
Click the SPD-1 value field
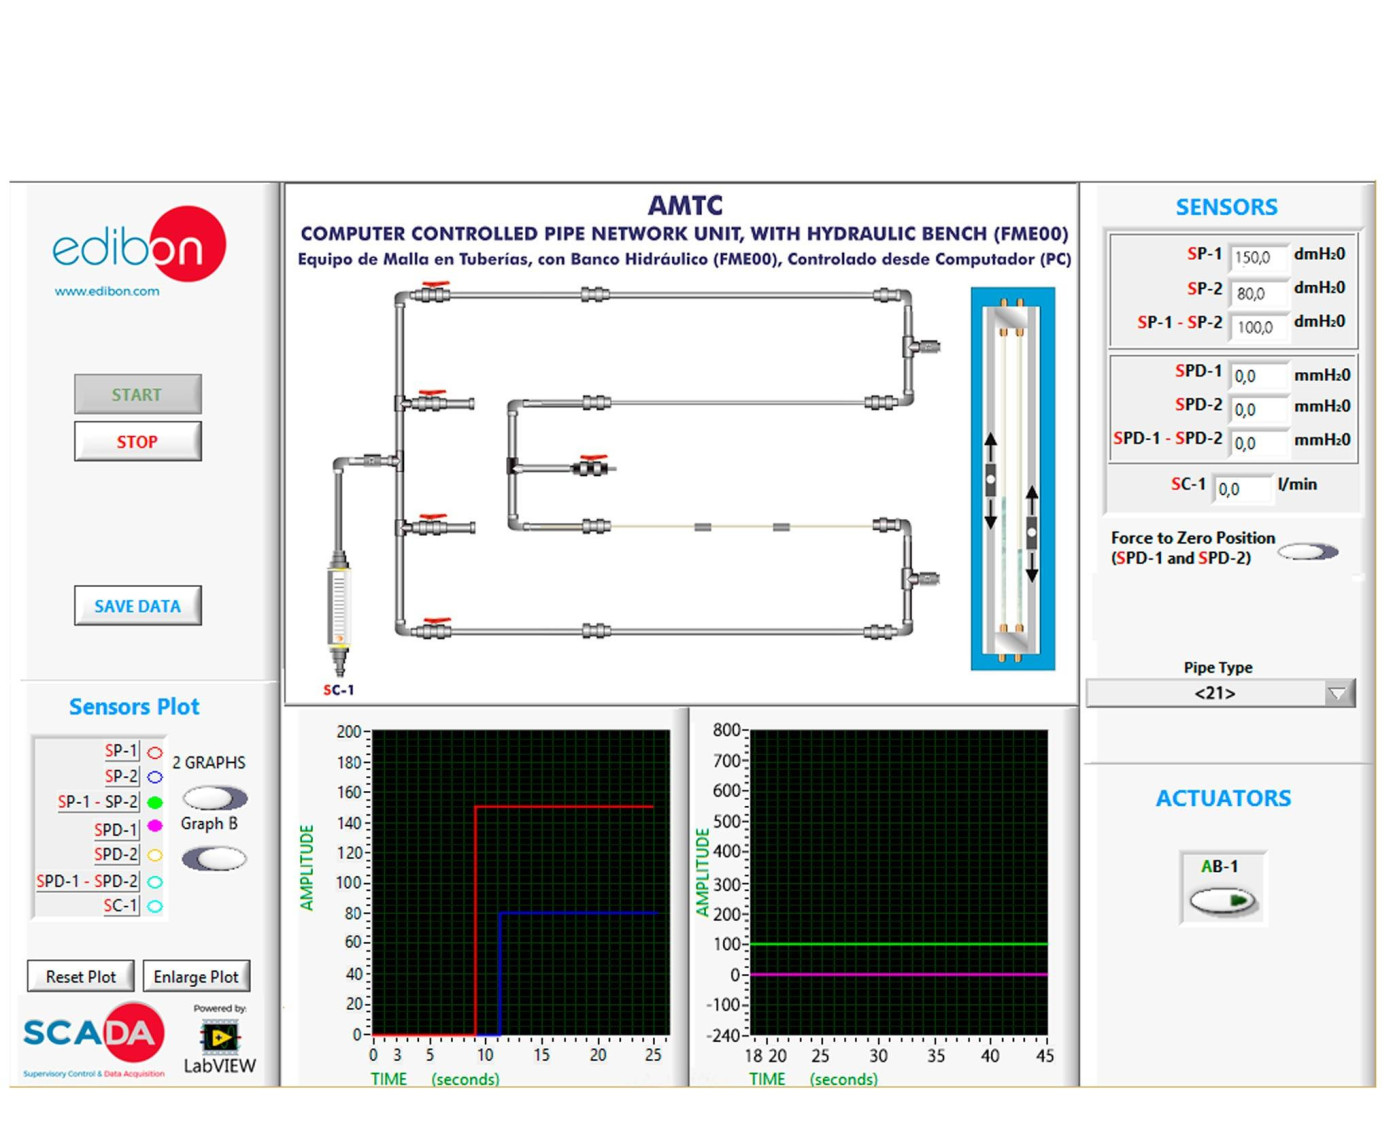[x=1258, y=376]
